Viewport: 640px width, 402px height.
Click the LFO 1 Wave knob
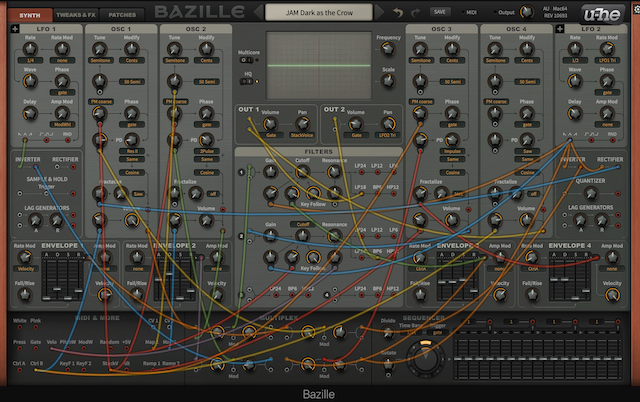click(30, 81)
